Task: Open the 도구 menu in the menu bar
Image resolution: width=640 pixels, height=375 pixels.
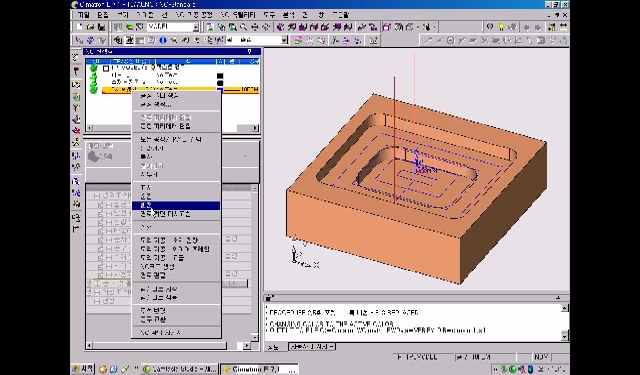Action: pos(269,15)
